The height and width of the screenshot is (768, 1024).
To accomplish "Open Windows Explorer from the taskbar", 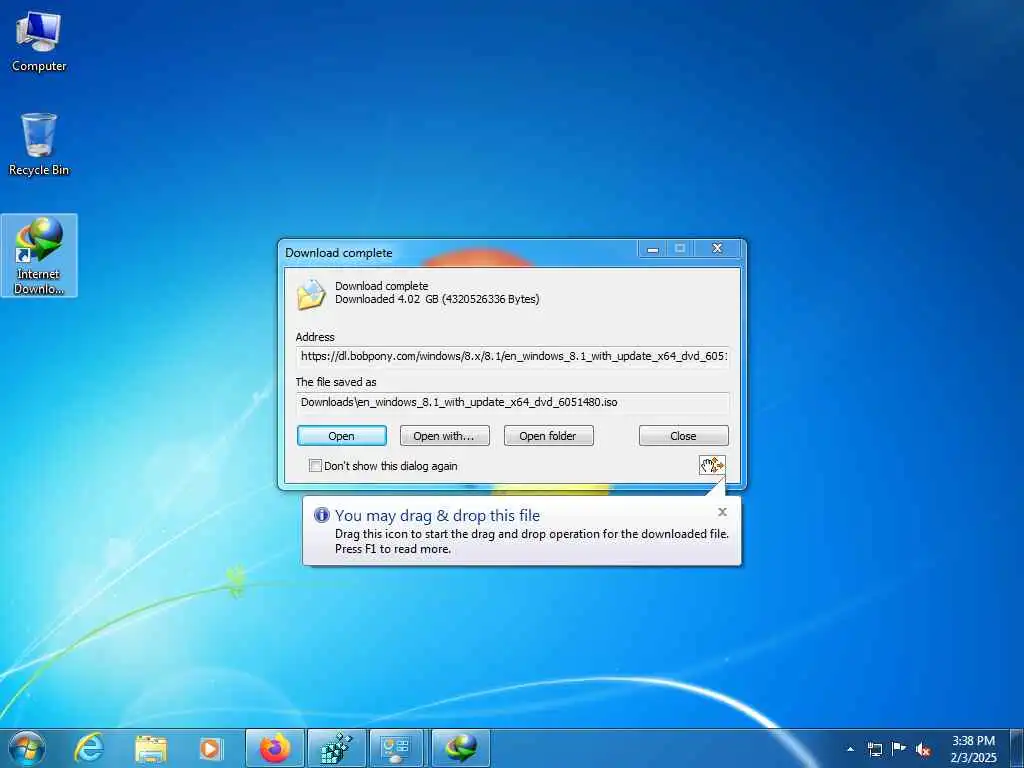I will [x=151, y=749].
